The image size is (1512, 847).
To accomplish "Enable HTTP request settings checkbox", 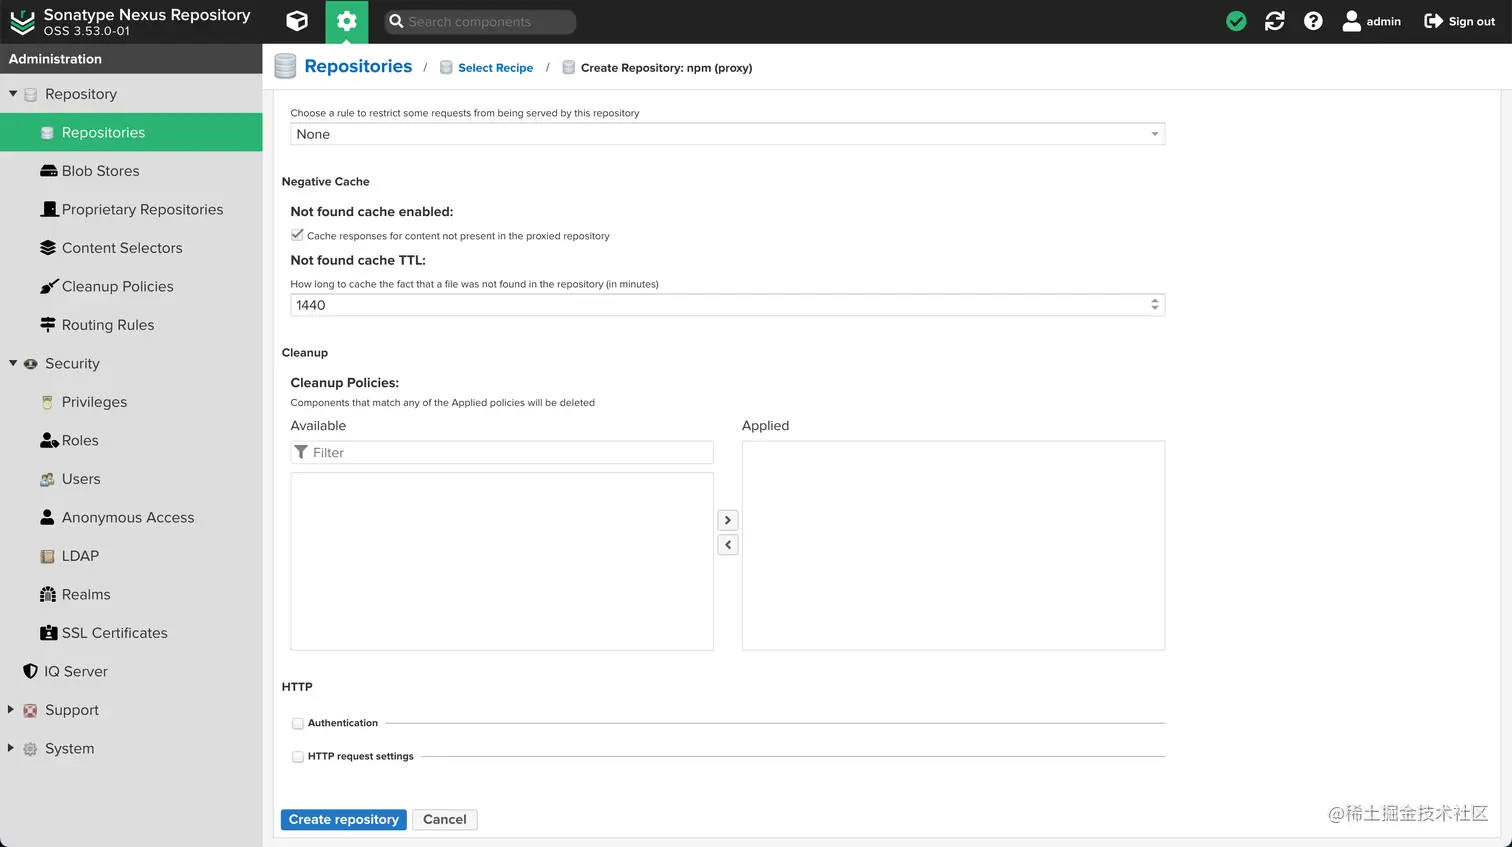I will (298, 757).
